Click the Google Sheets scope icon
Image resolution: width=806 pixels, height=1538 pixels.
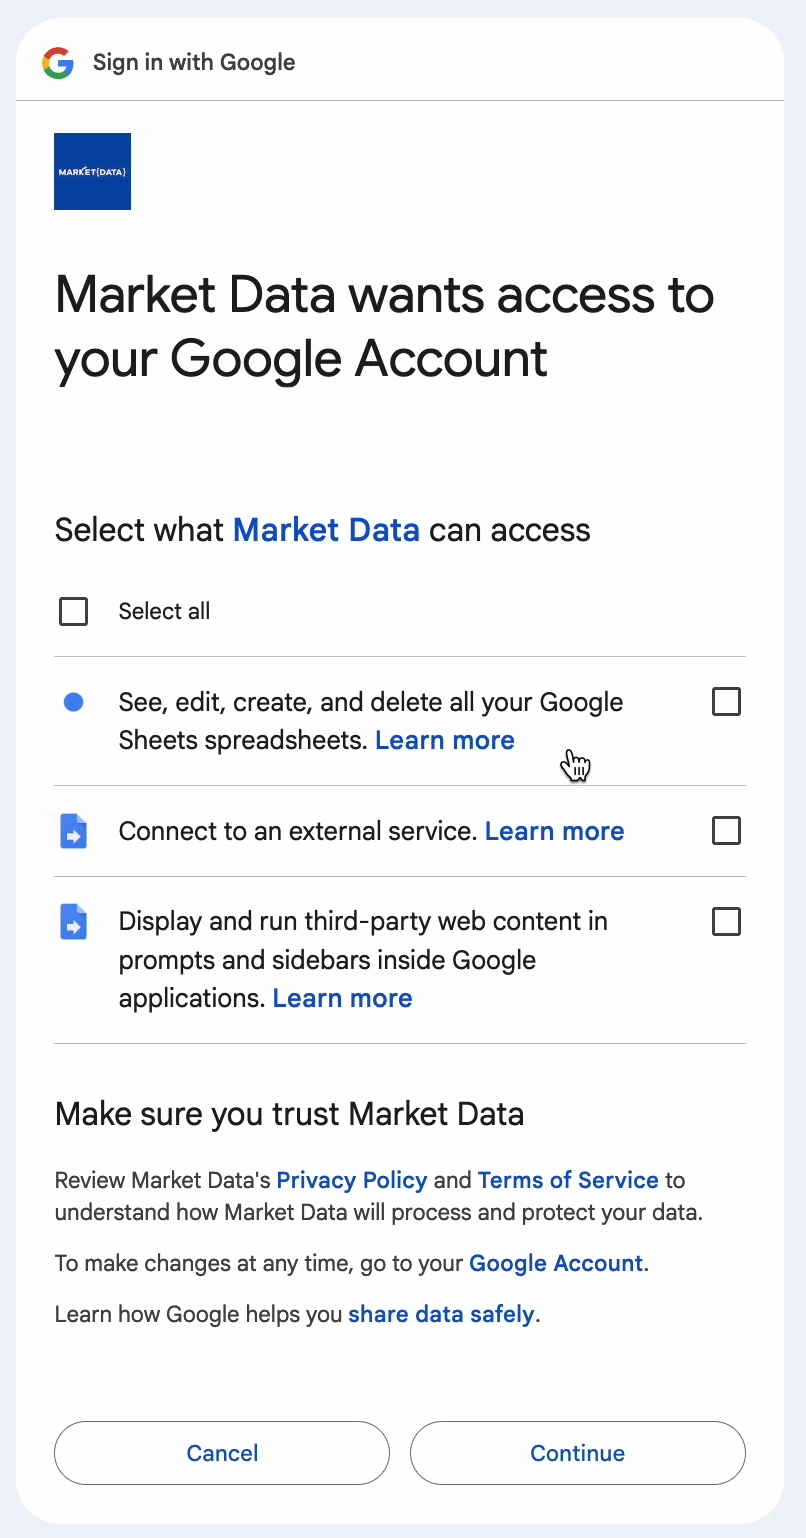tap(73, 702)
